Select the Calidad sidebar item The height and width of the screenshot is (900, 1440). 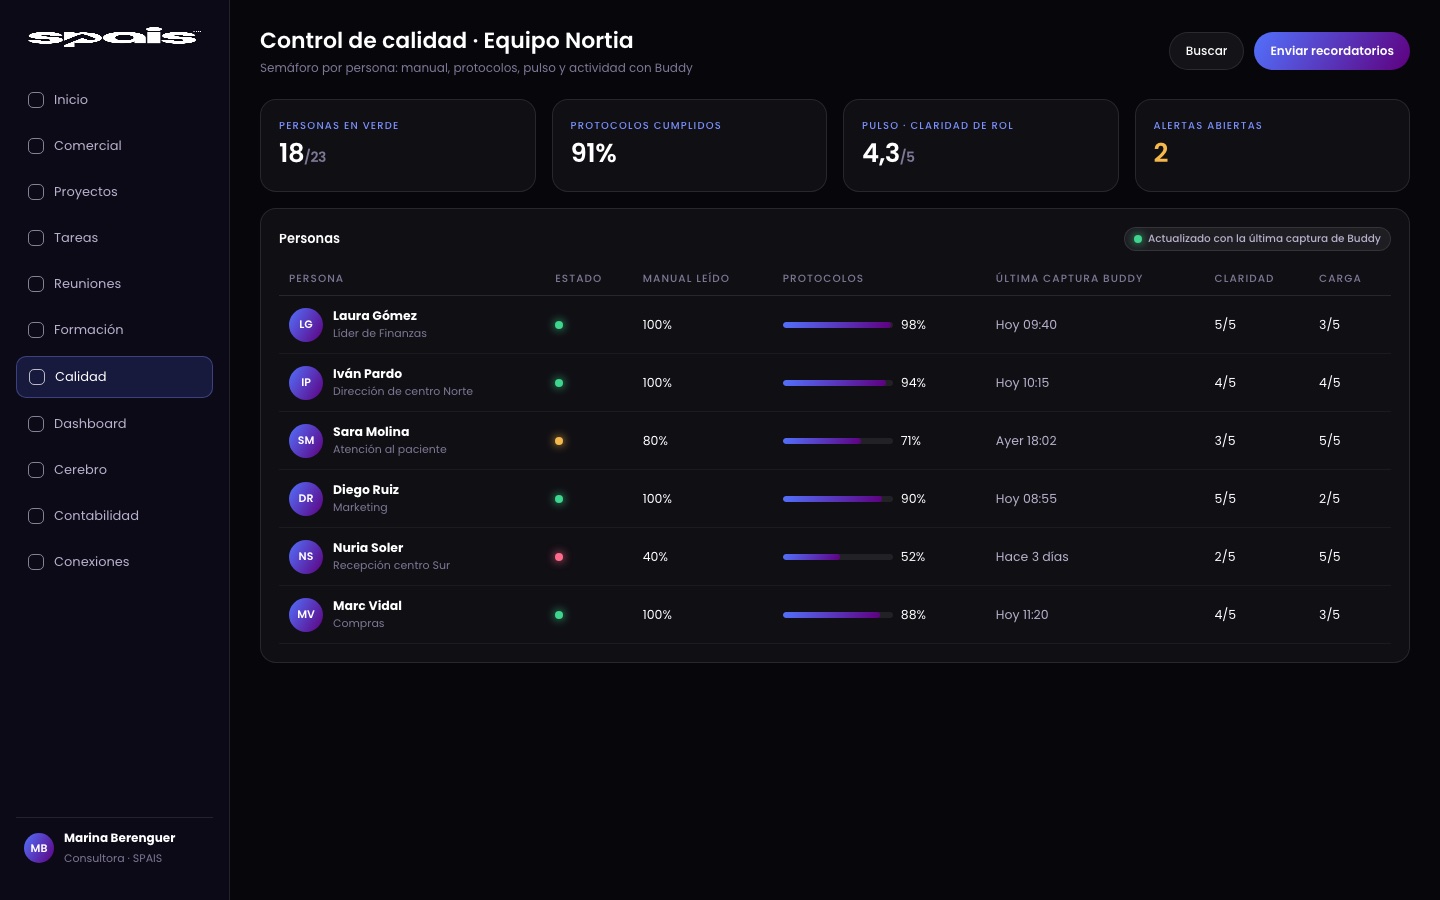[x=114, y=377]
